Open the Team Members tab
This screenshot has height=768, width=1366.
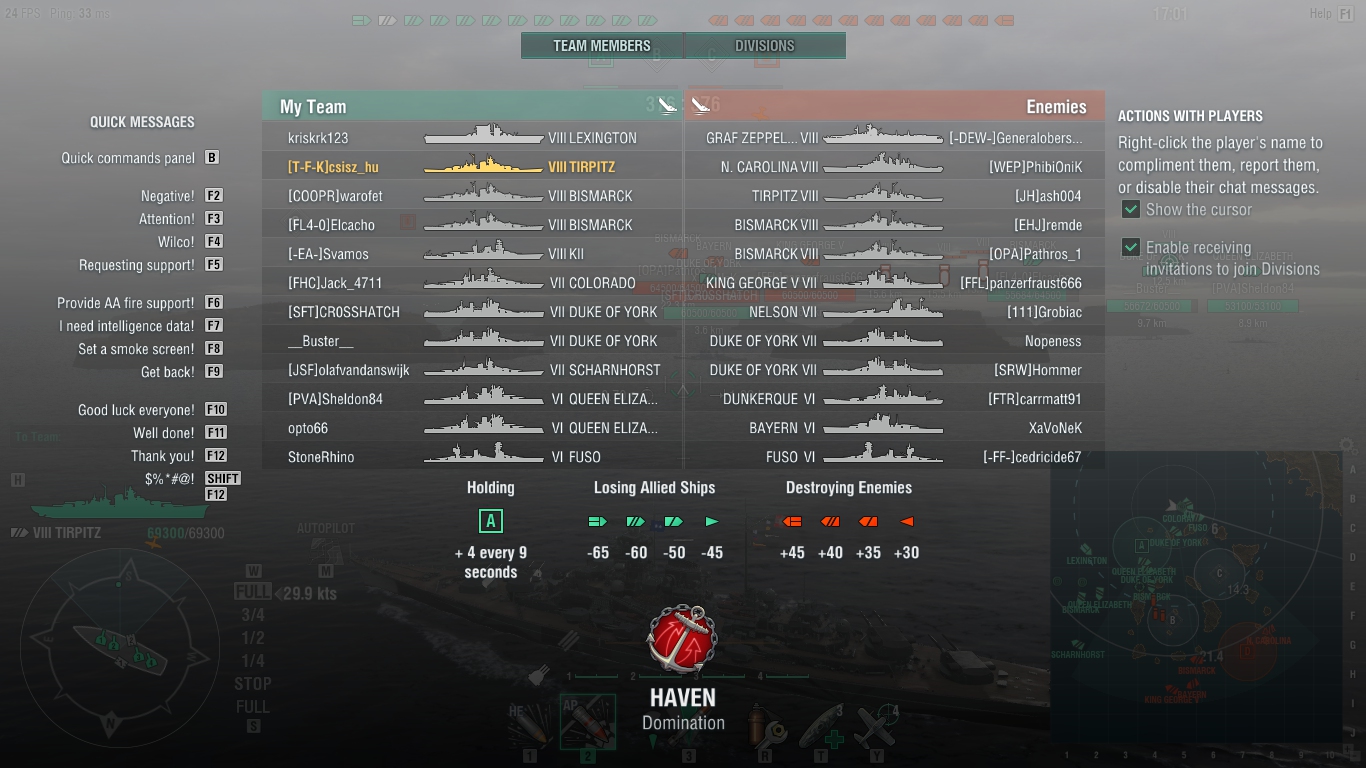coord(602,45)
